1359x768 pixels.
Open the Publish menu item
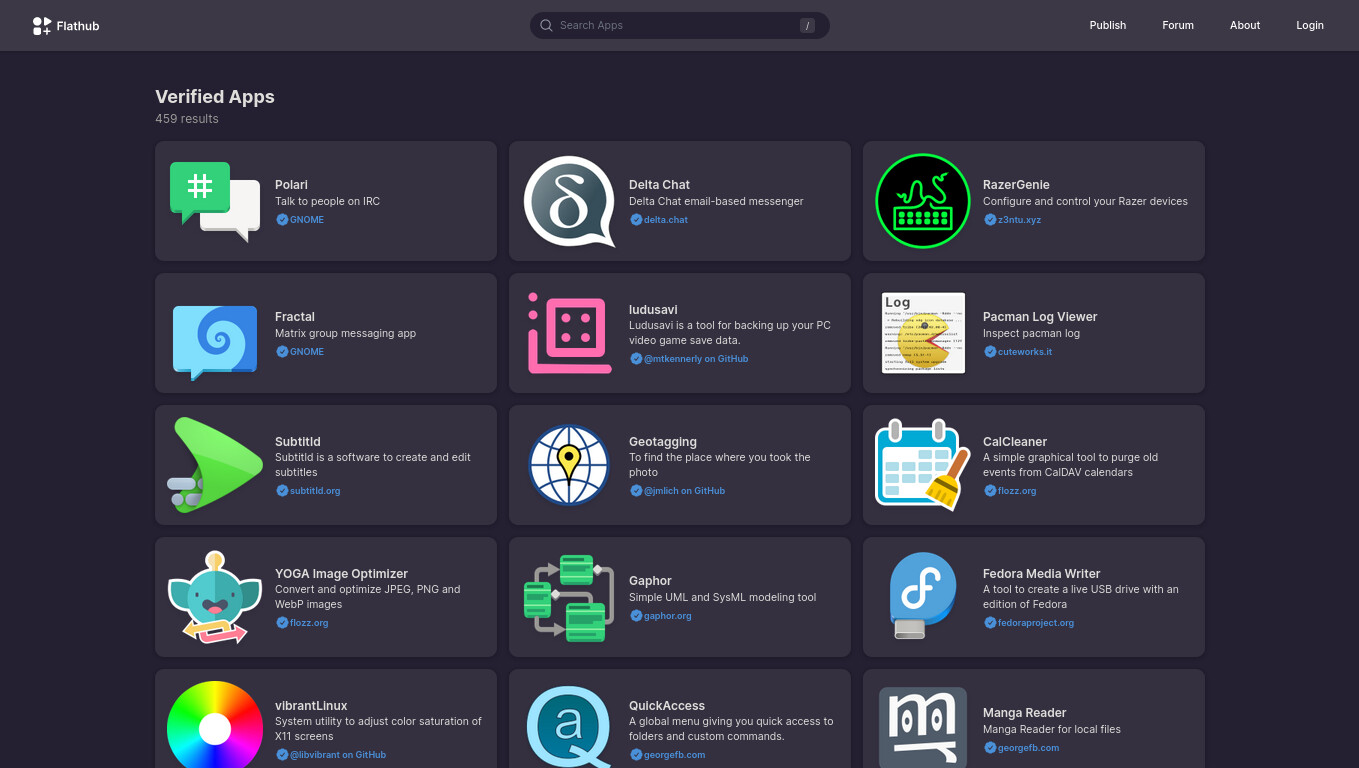[x=1107, y=26]
